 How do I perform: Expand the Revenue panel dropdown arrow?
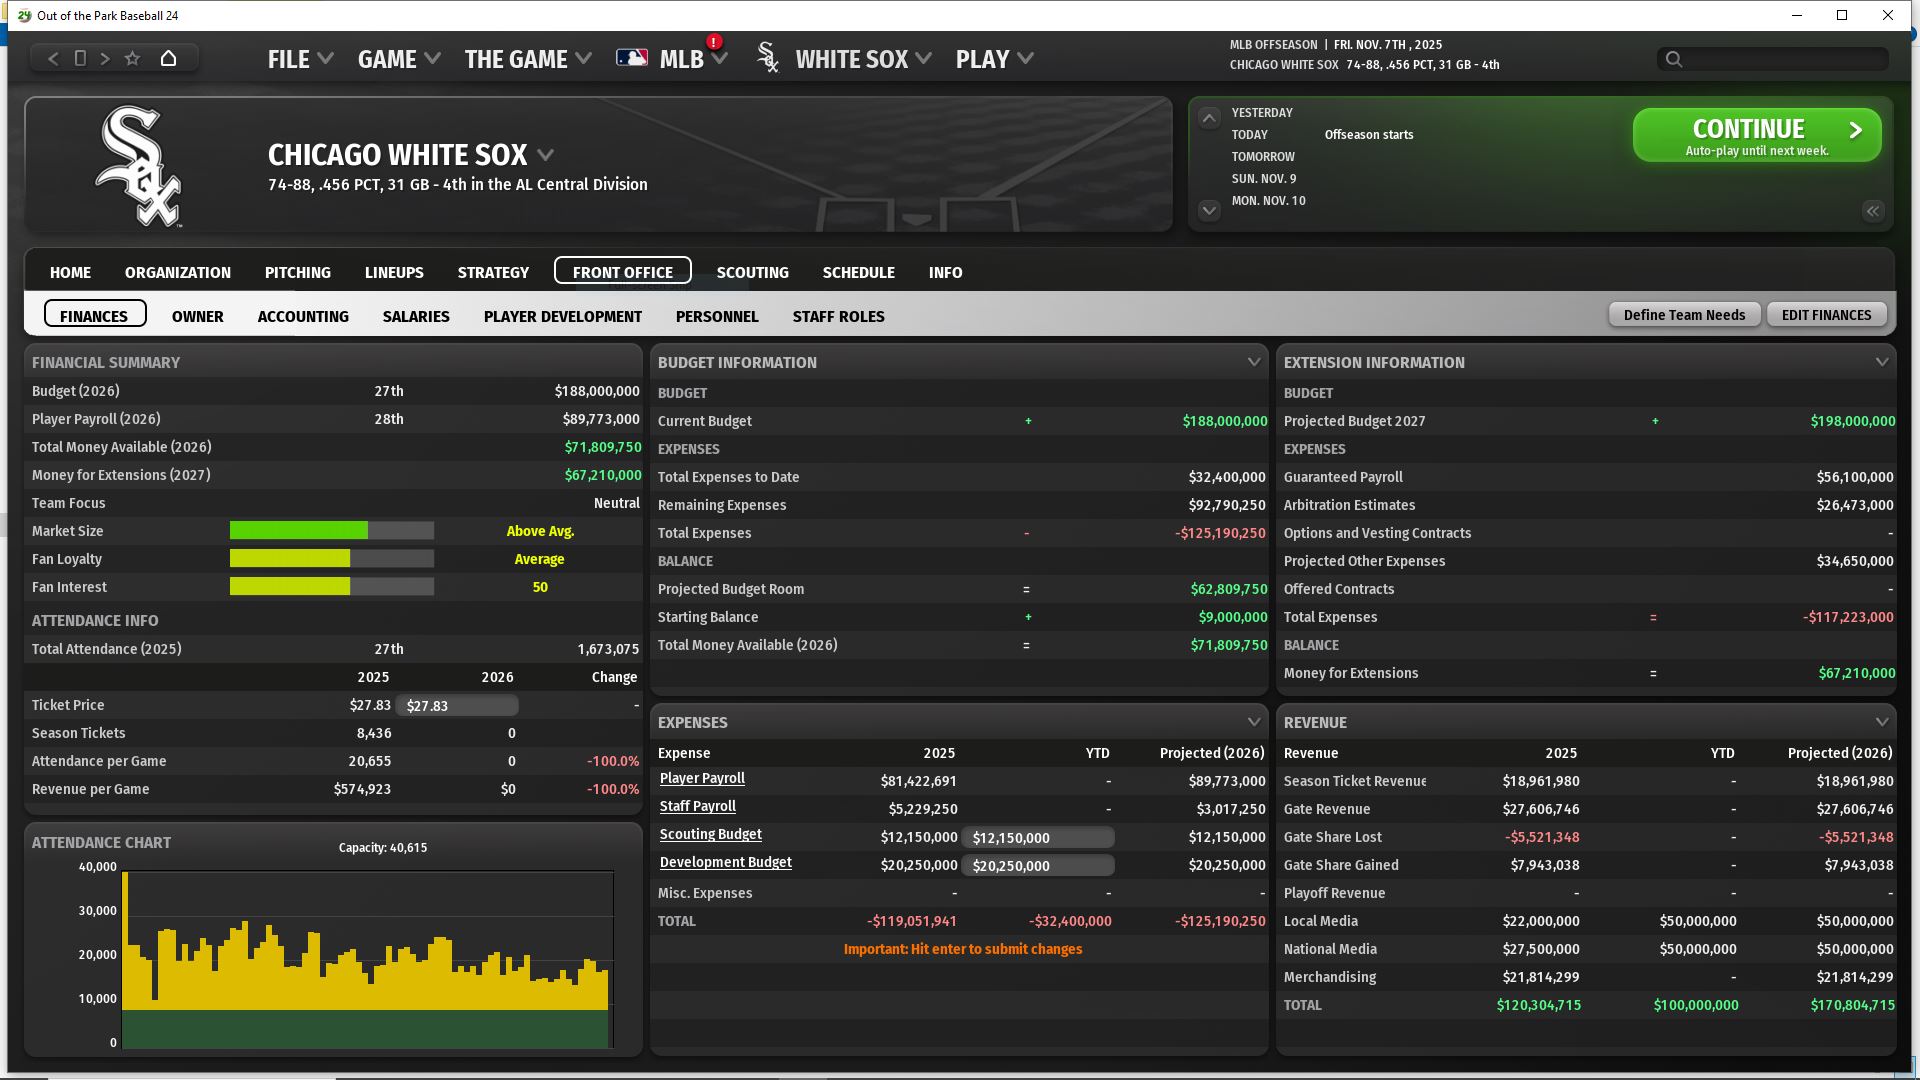tap(1881, 722)
